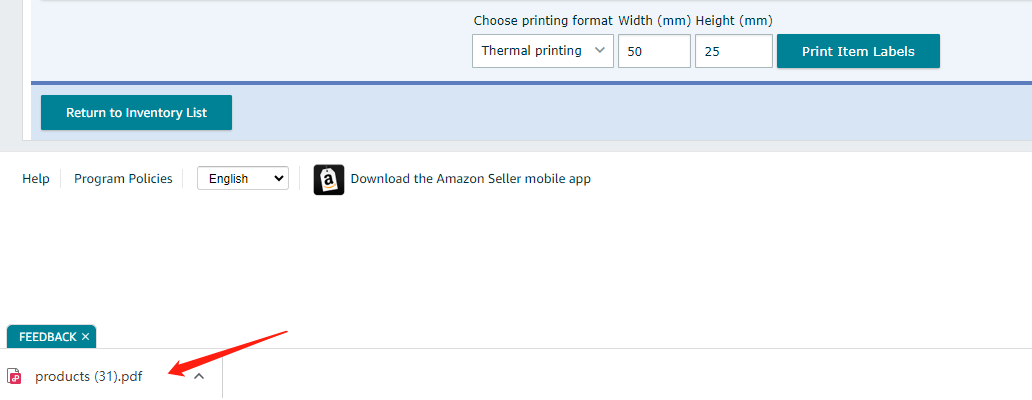This screenshot has width=1032, height=400.
Task: Open the Program Policies link
Action: pos(123,179)
